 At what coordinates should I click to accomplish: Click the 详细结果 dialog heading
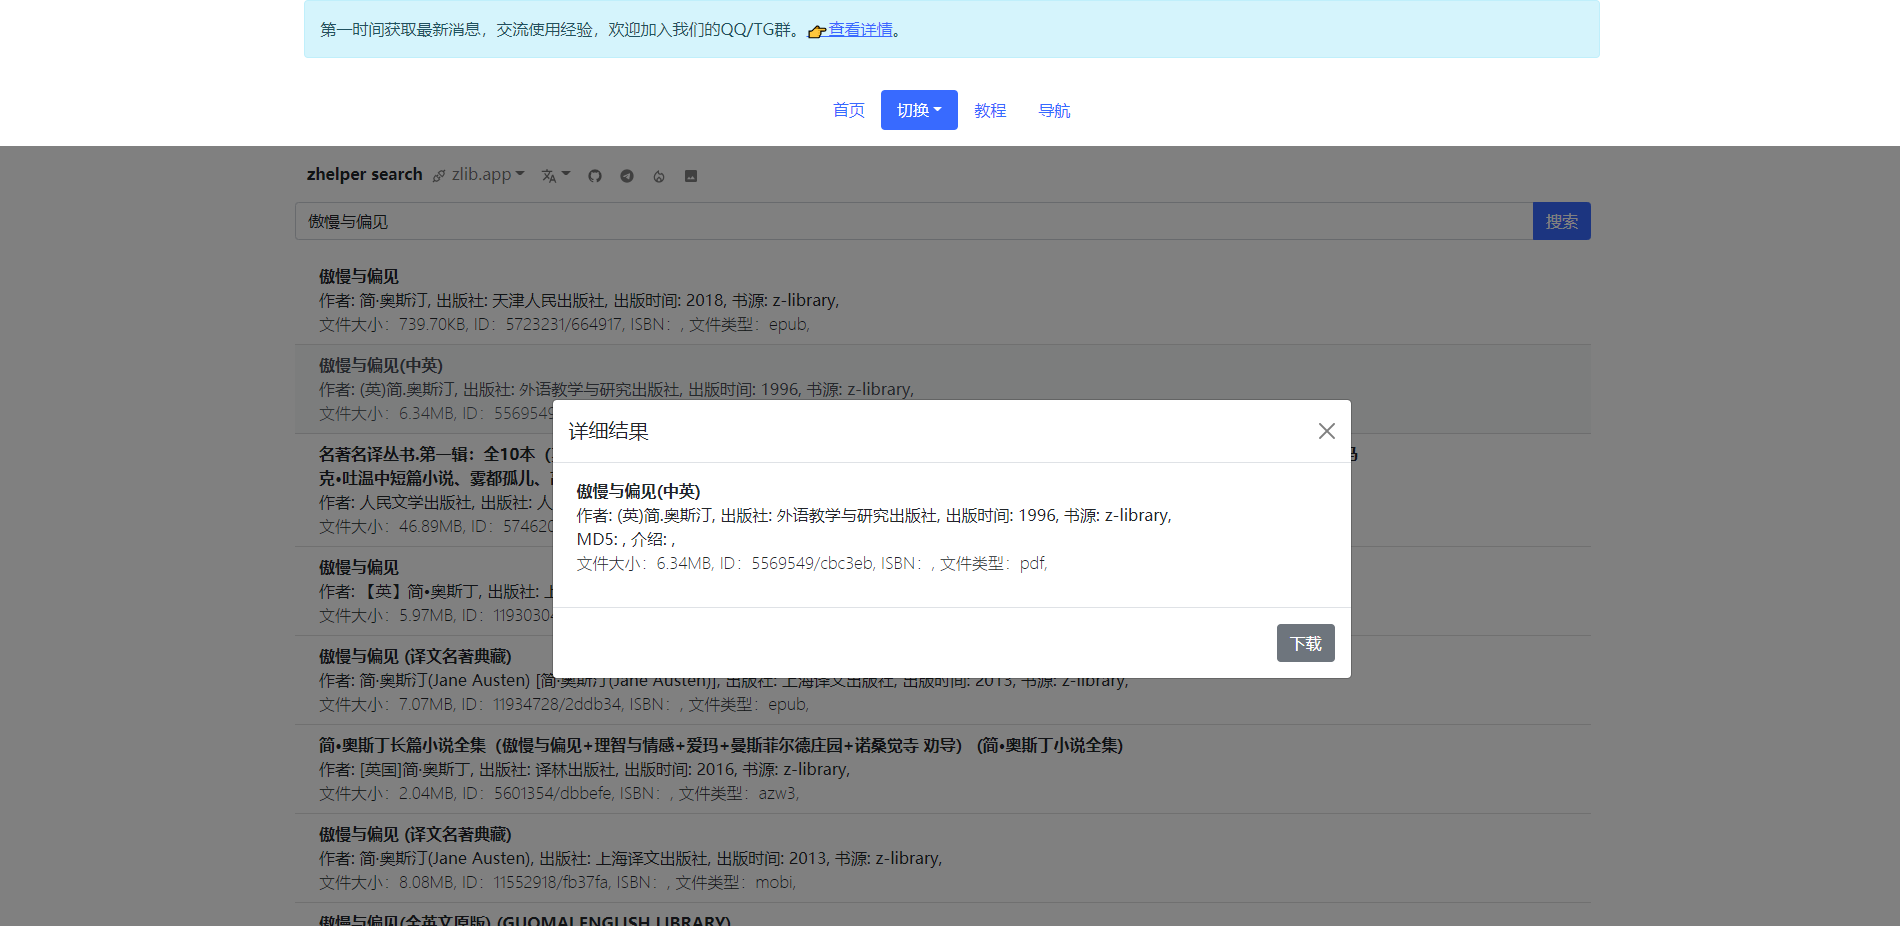(609, 431)
